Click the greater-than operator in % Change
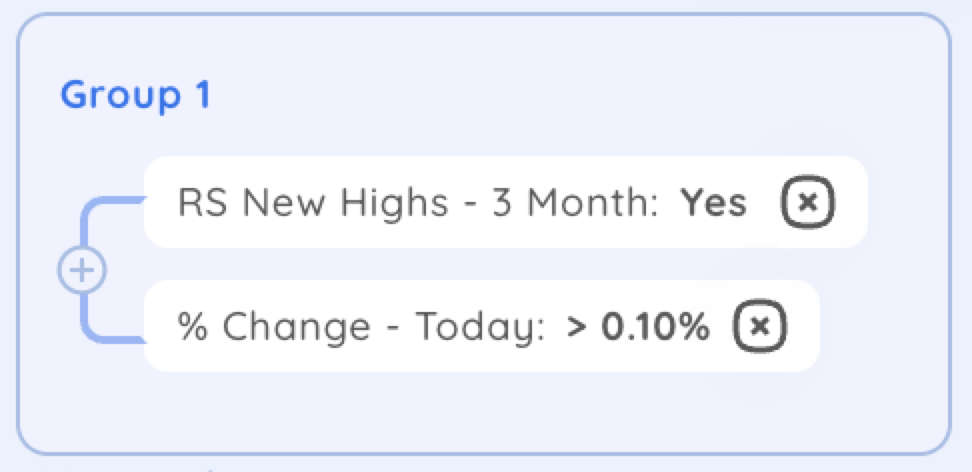This screenshot has width=972, height=472. click(x=577, y=327)
